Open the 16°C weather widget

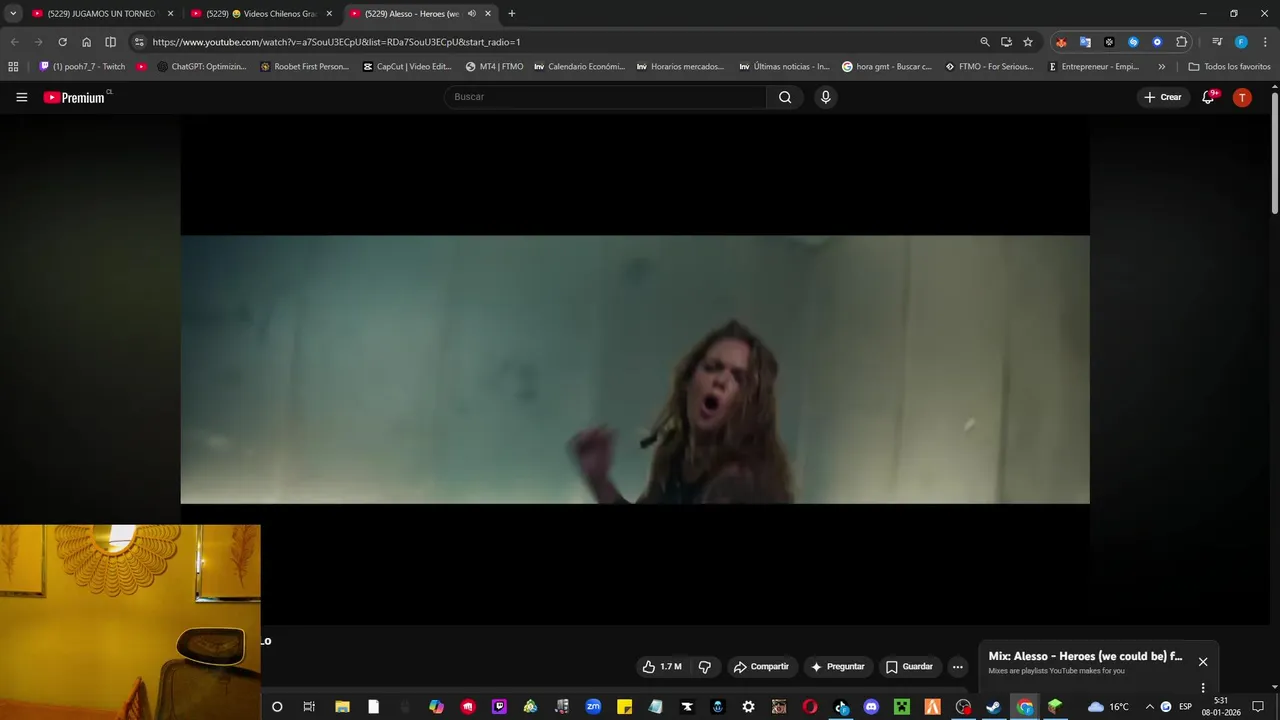[1108, 707]
